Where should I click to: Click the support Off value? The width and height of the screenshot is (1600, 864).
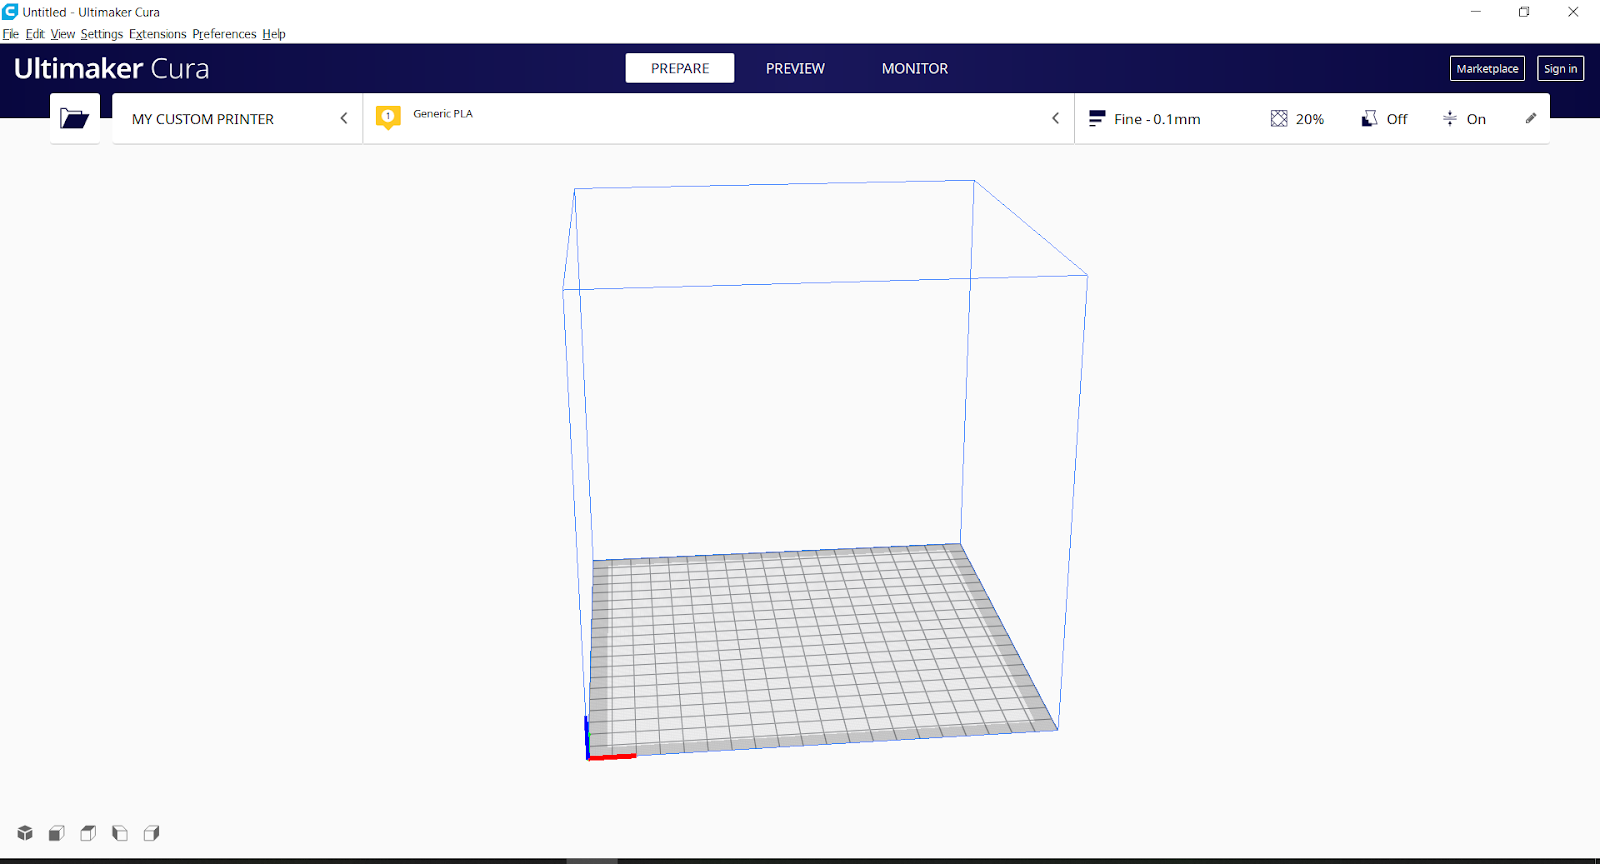point(1397,119)
